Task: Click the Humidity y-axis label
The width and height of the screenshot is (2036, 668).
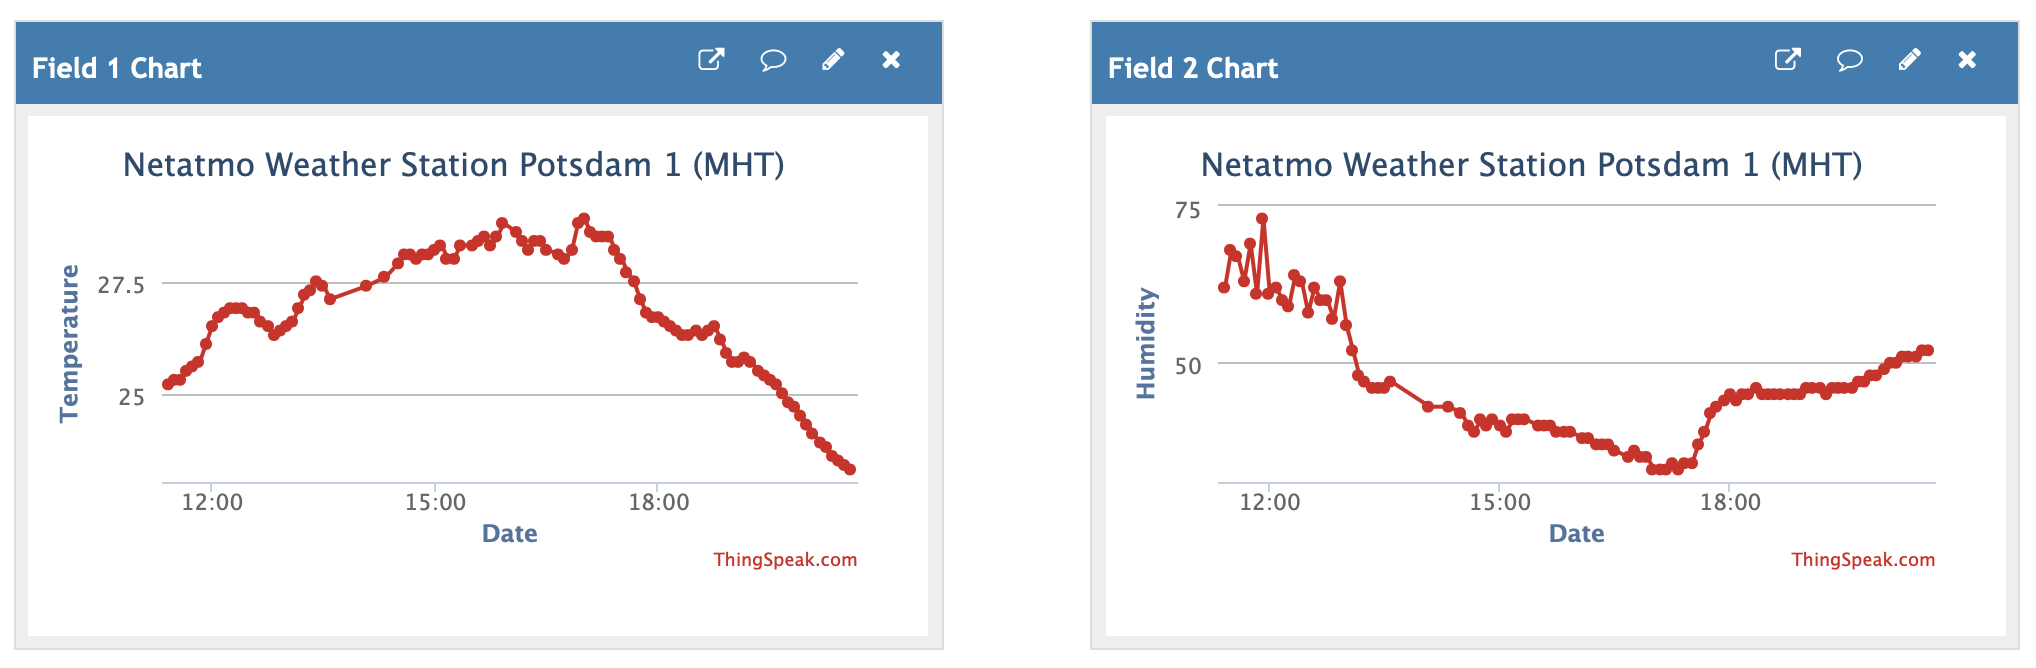Action: tap(1146, 343)
